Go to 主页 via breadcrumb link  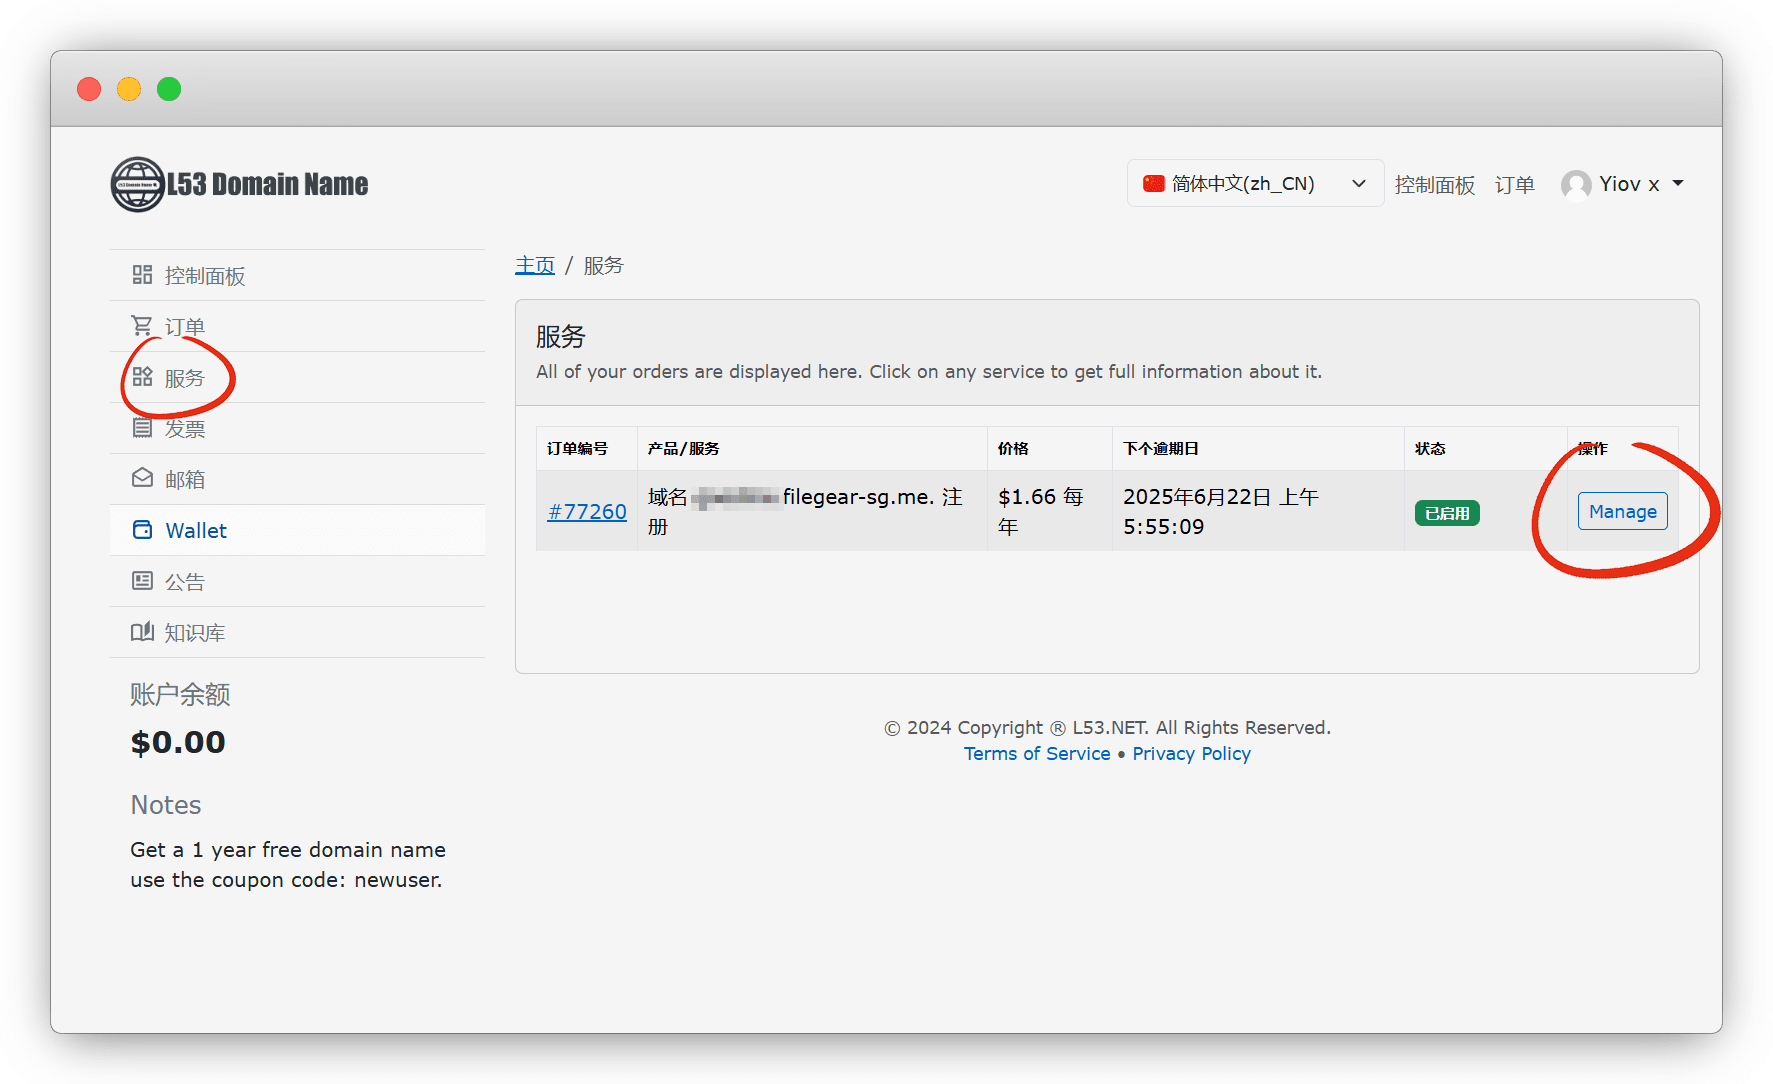(x=535, y=266)
